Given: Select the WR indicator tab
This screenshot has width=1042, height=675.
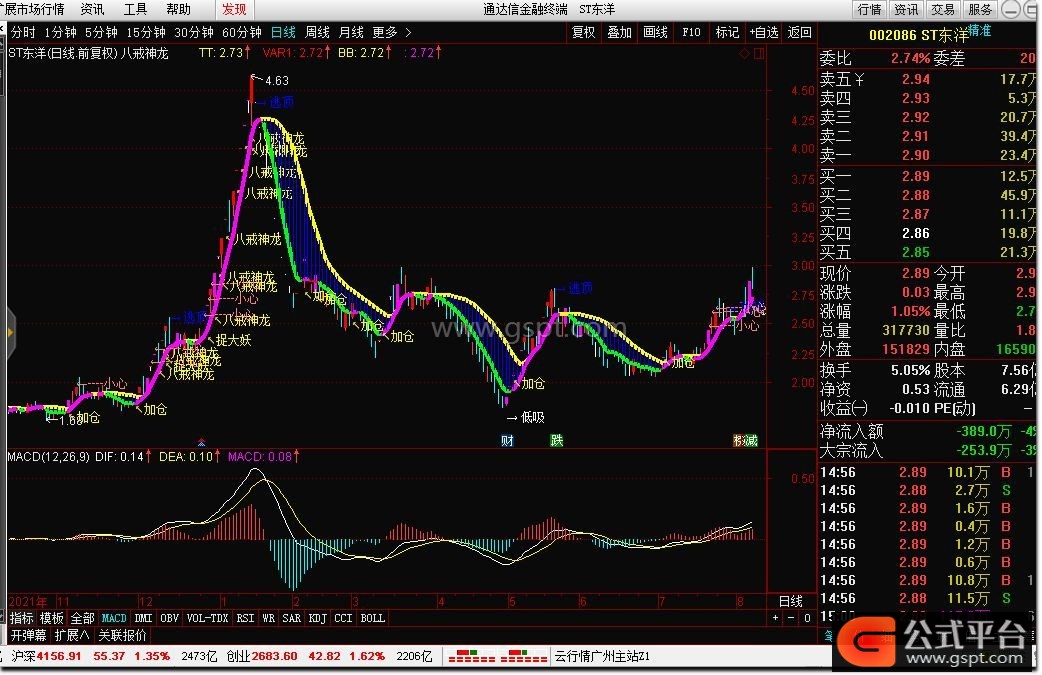Looking at the screenshot, I should (x=268, y=618).
